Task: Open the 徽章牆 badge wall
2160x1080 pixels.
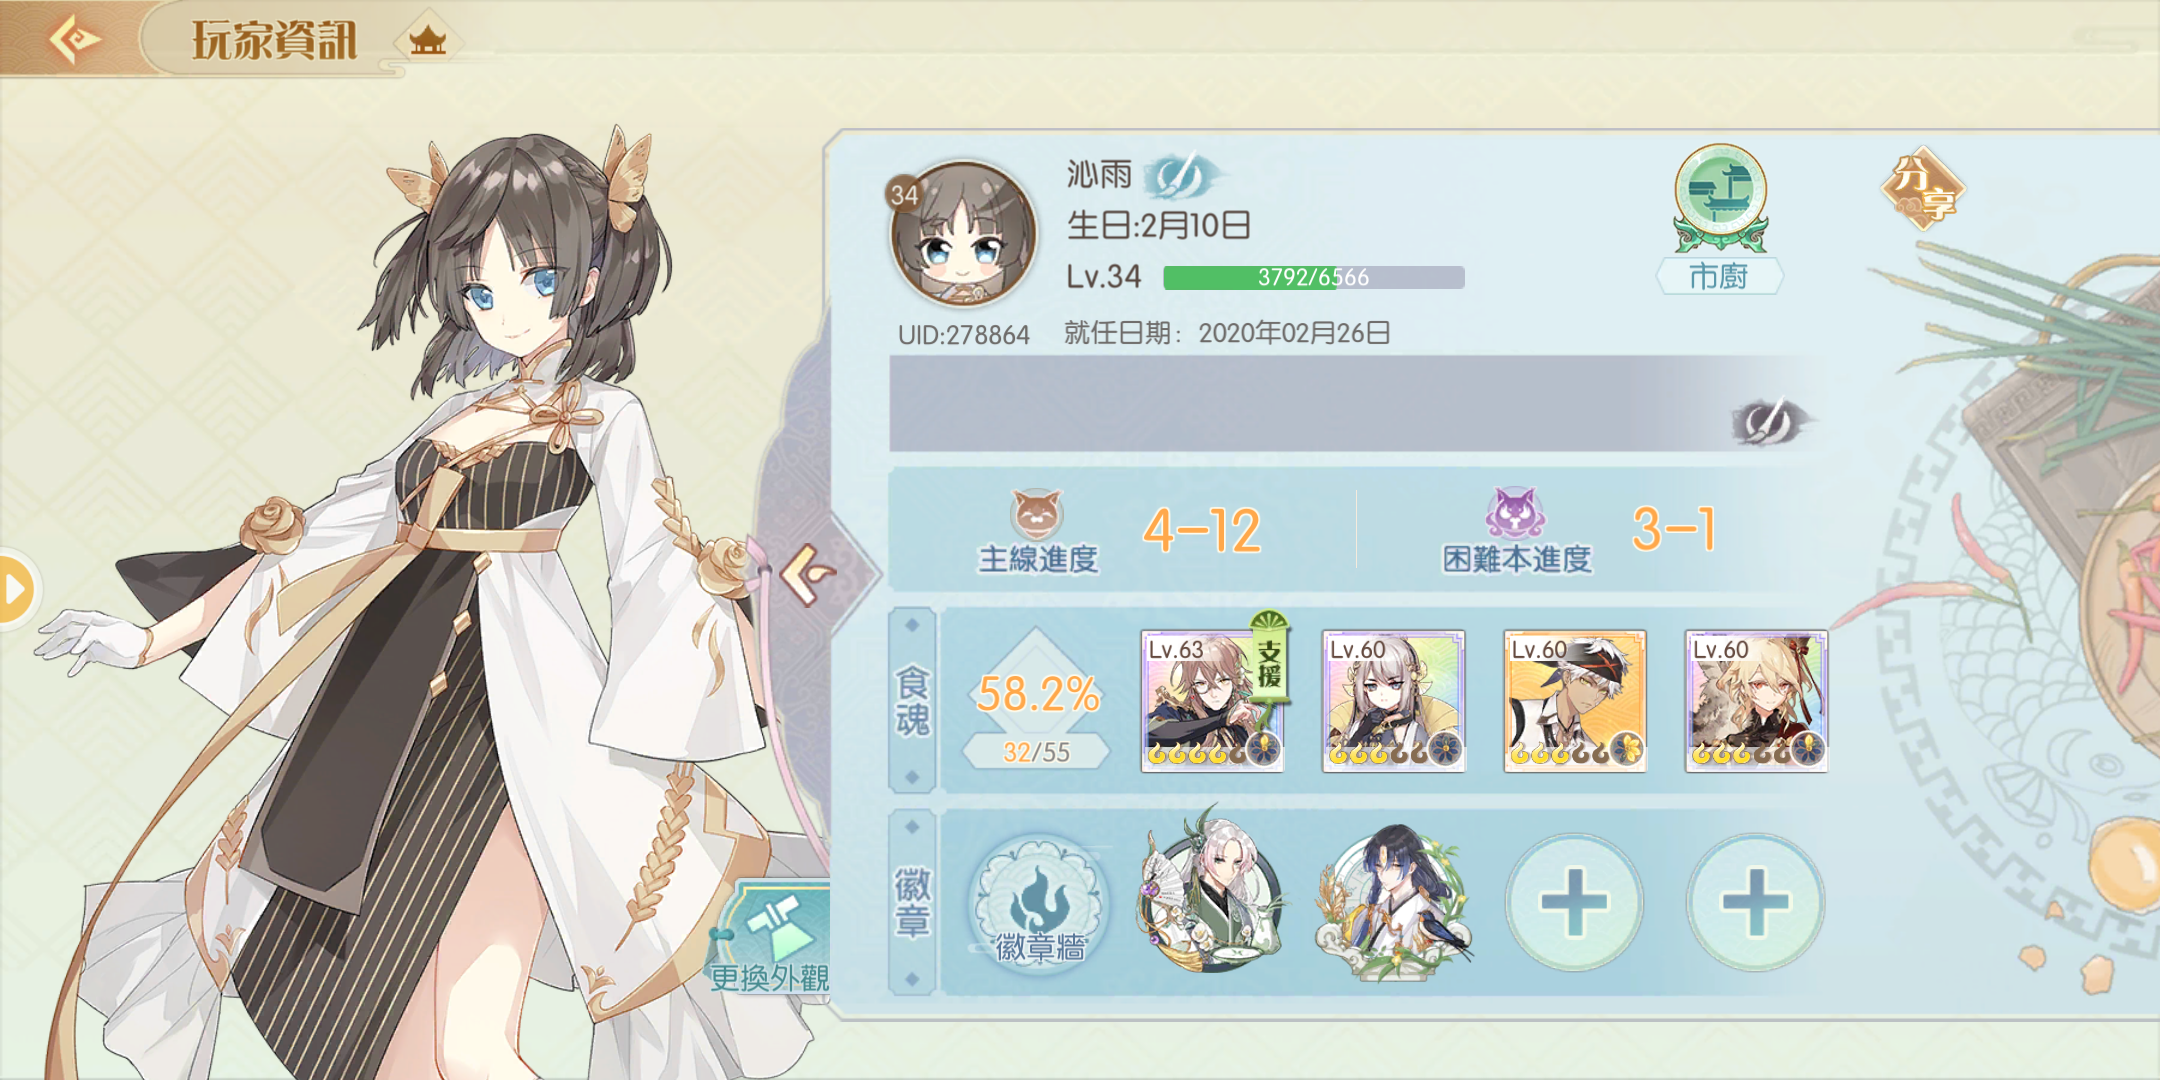Action: point(1040,904)
